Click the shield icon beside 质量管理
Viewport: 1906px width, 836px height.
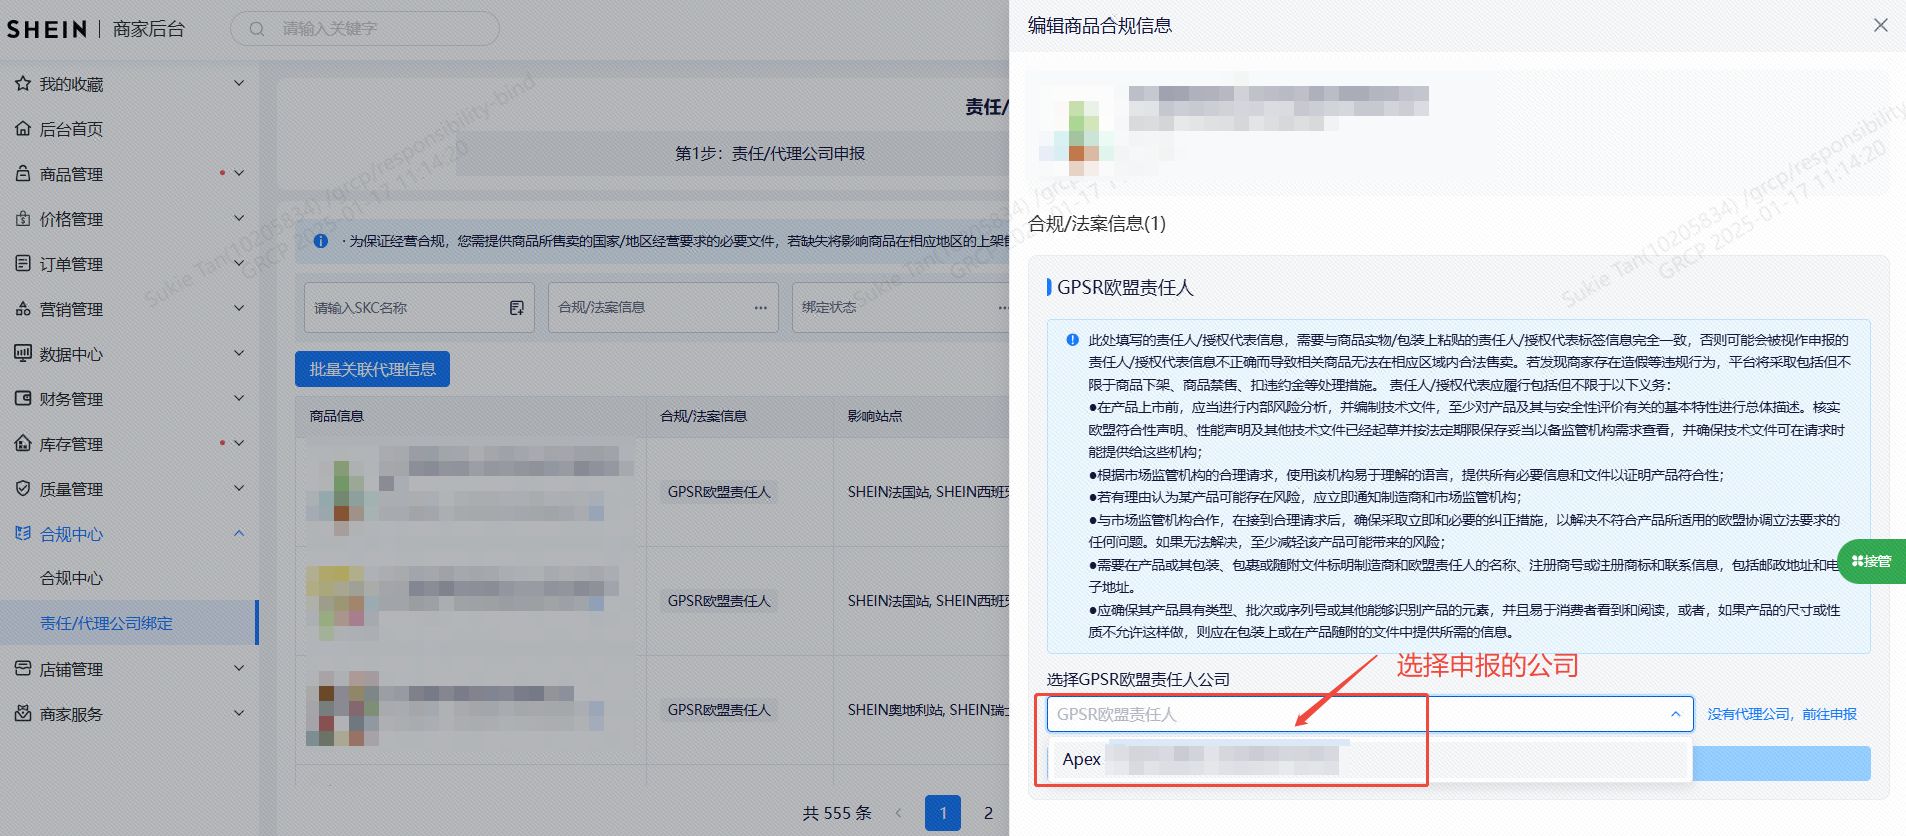23,489
